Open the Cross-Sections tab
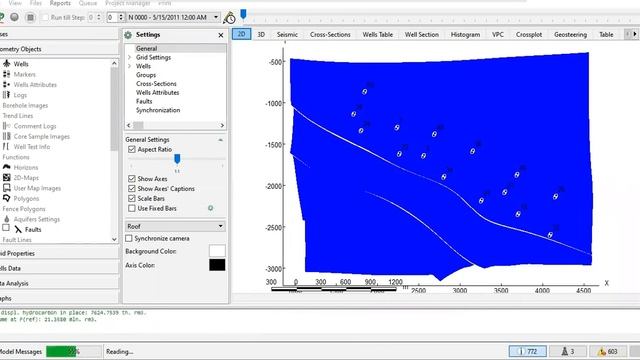640x360 pixels. [330, 35]
